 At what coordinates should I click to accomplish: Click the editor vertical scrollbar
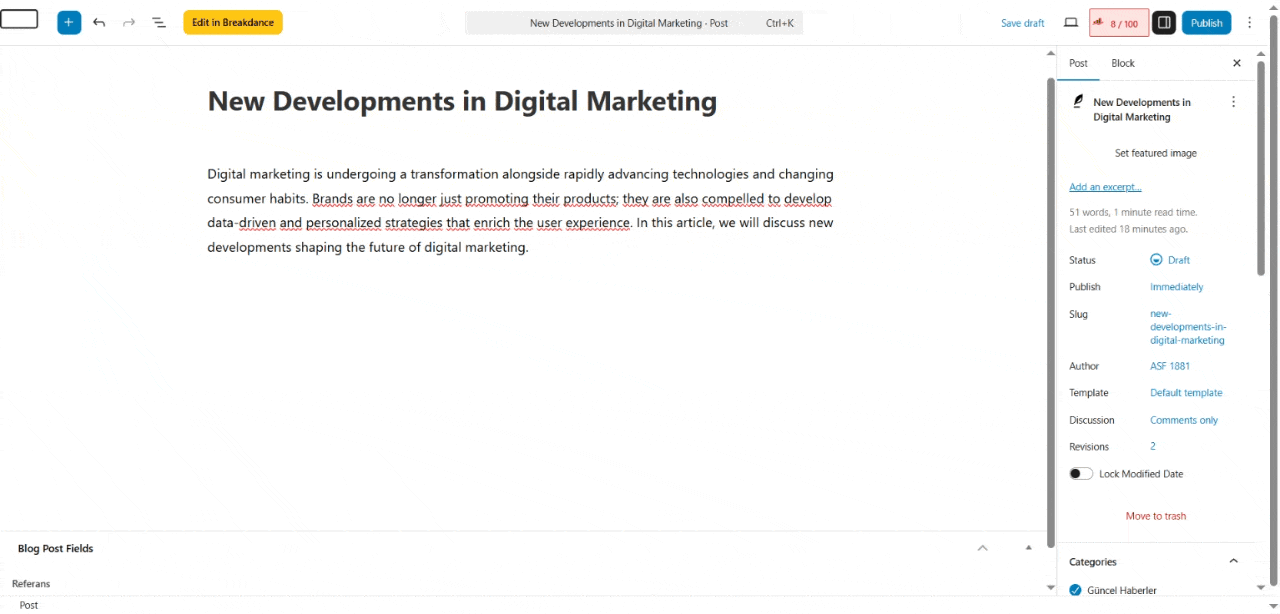pos(1050,300)
